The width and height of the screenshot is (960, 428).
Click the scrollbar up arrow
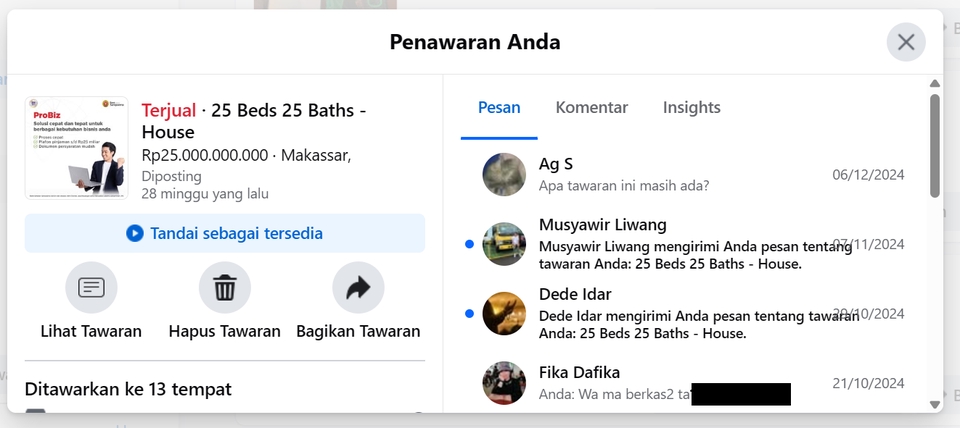coord(935,84)
